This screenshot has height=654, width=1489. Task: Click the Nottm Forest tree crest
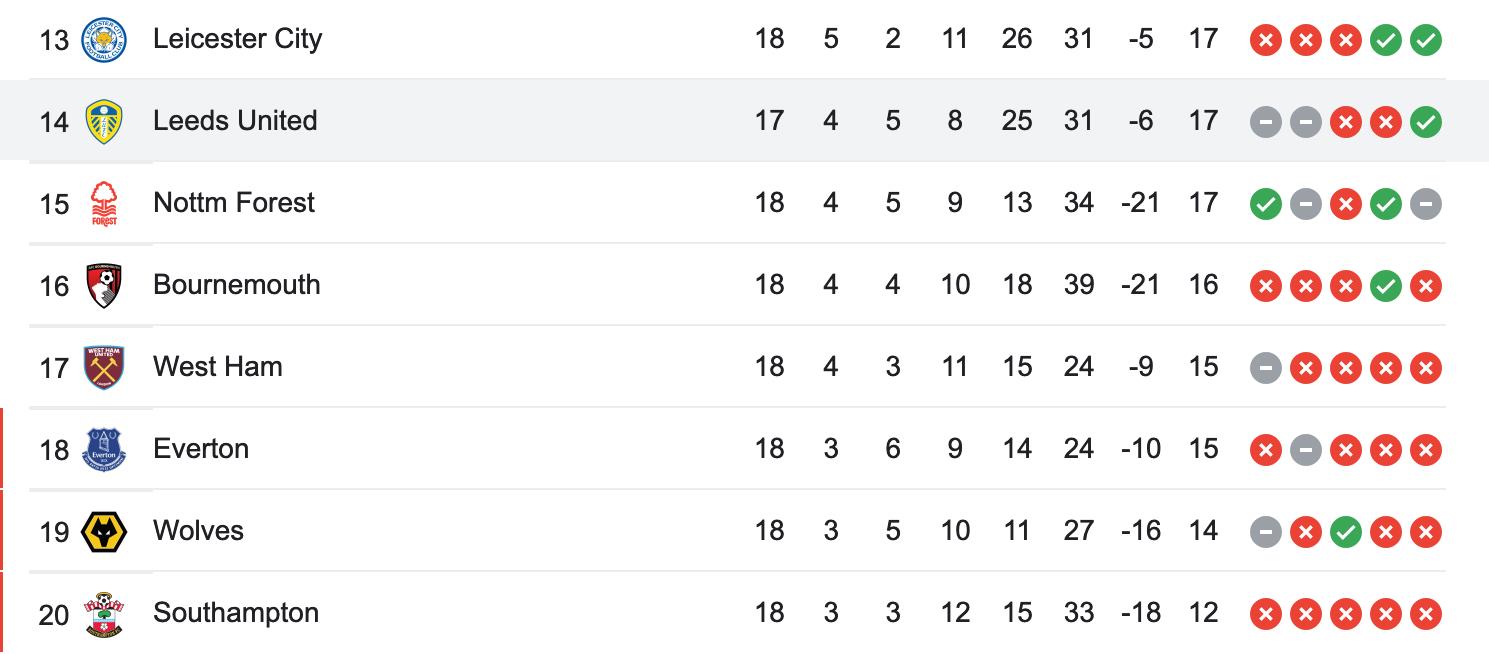coord(104,204)
